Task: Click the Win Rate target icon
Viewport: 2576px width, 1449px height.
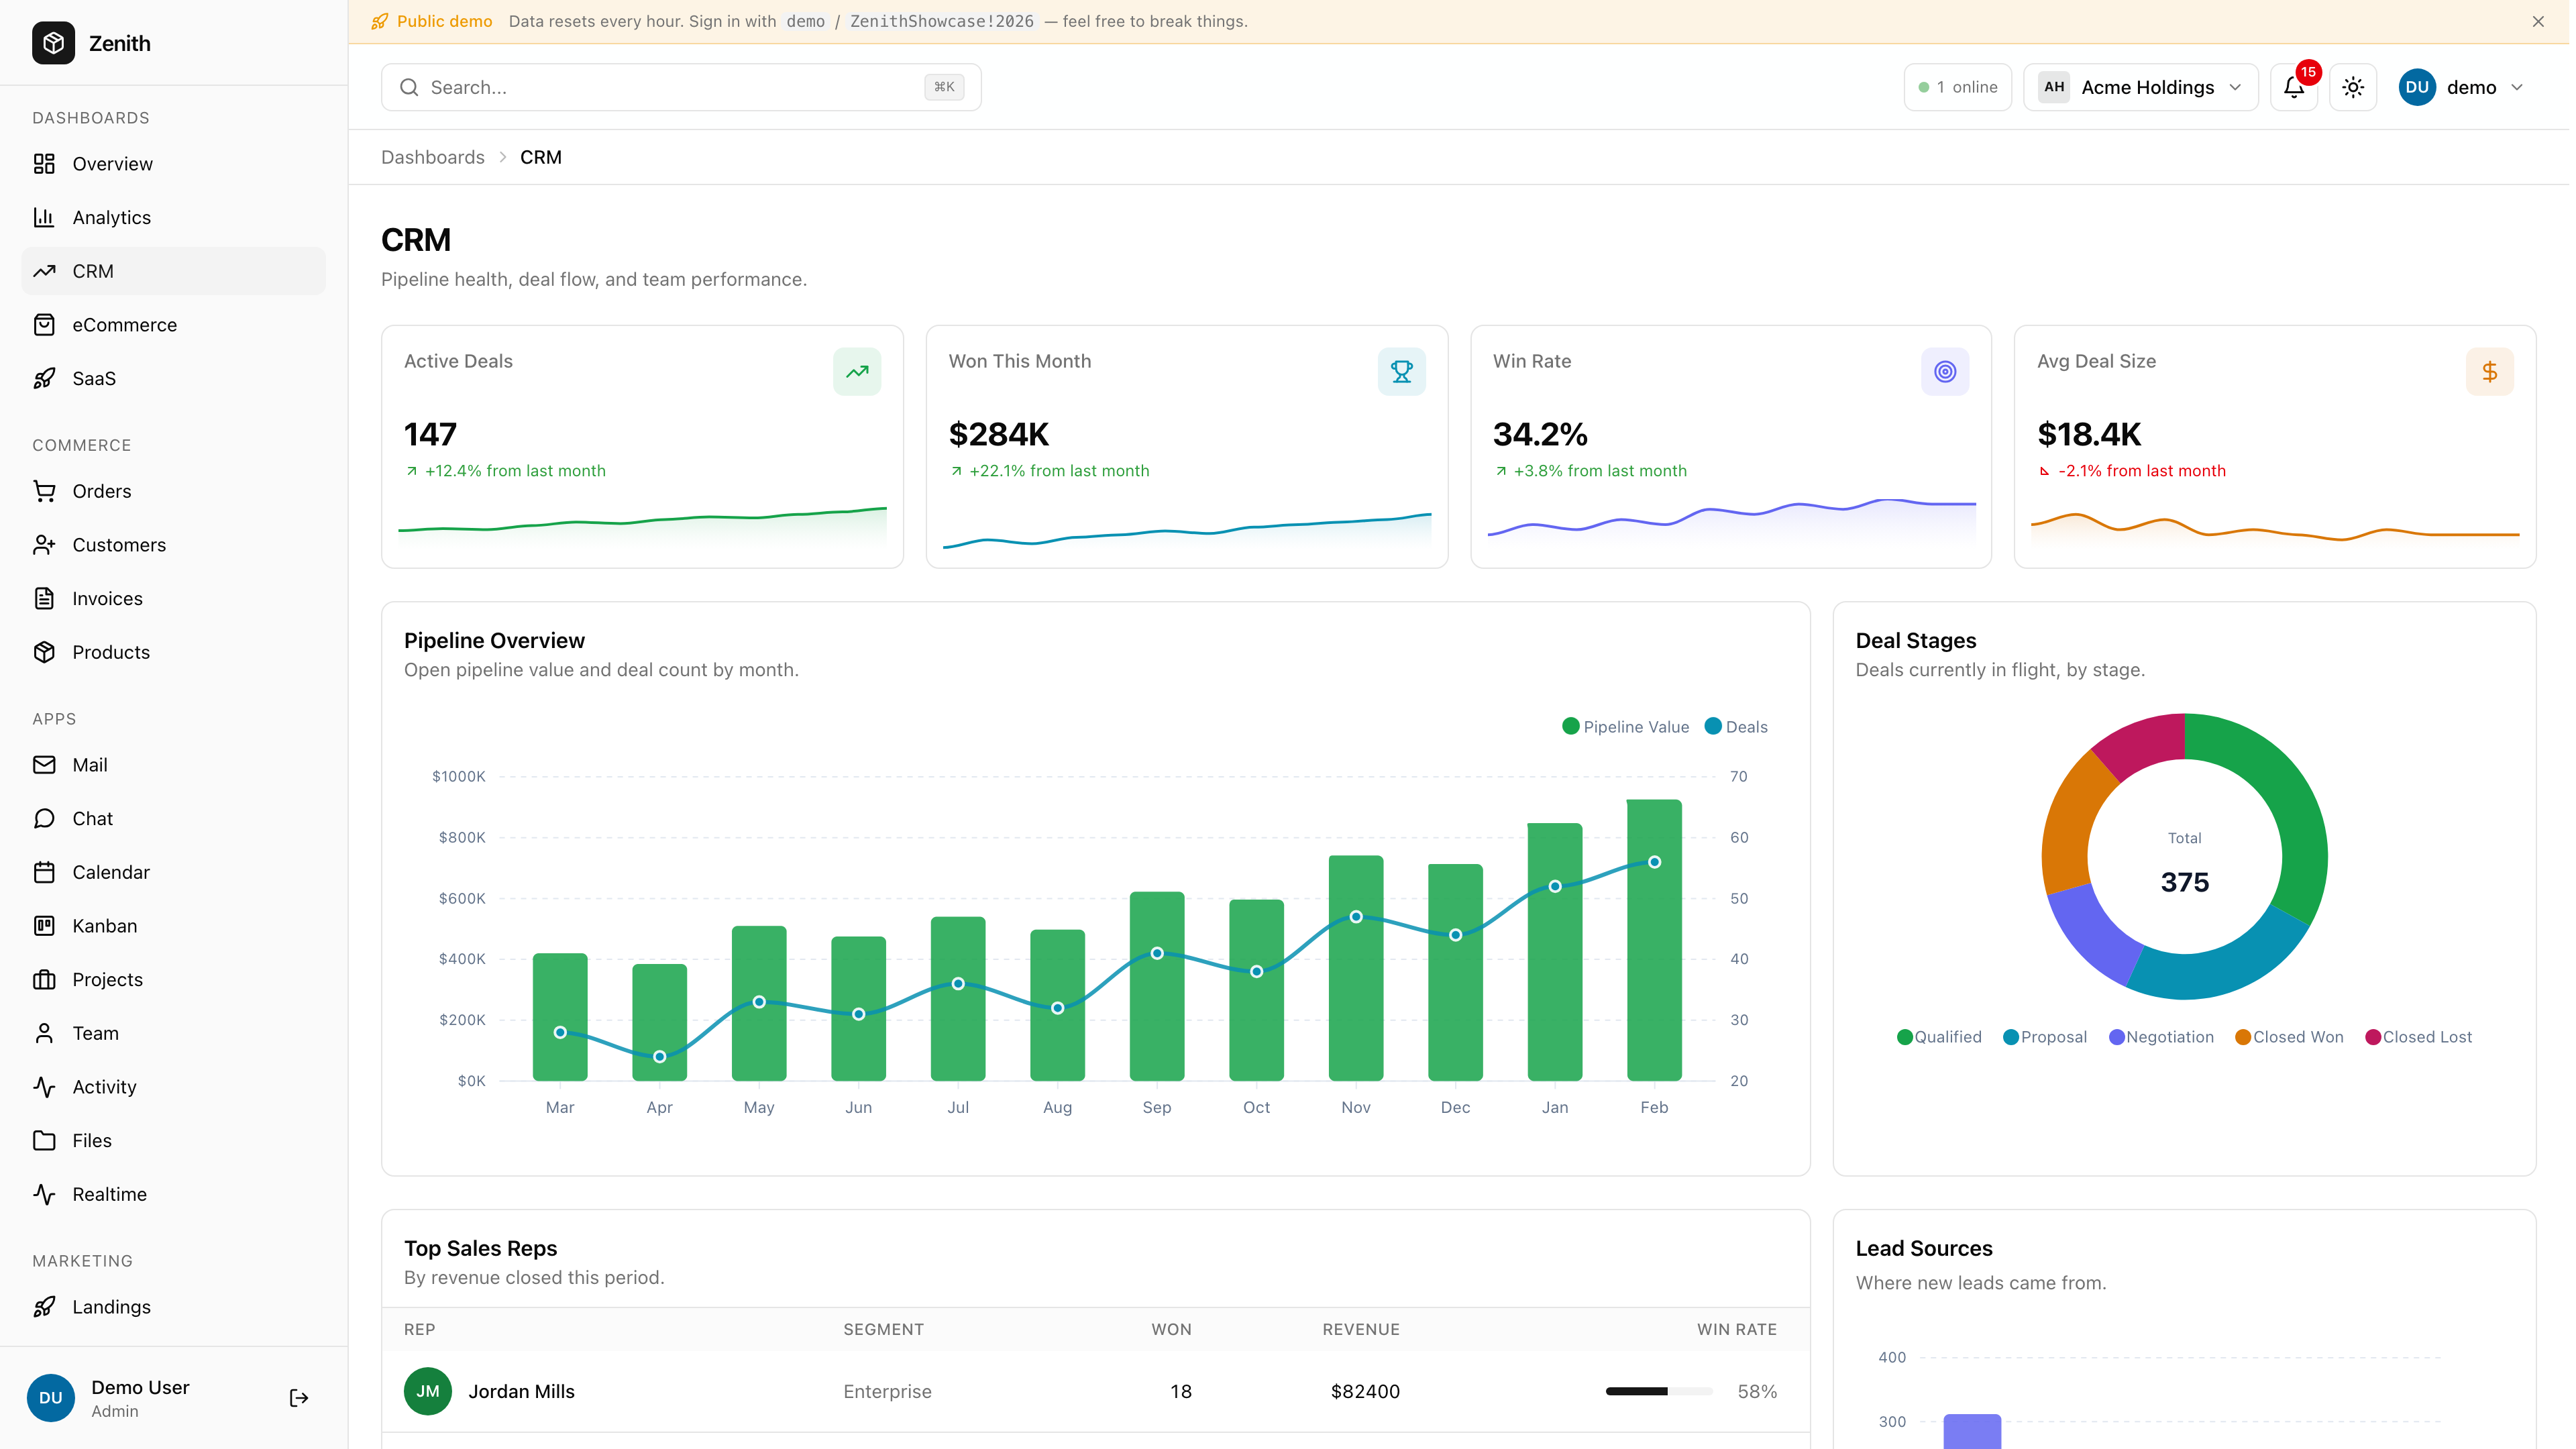Action: pyautogui.click(x=1945, y=372)
